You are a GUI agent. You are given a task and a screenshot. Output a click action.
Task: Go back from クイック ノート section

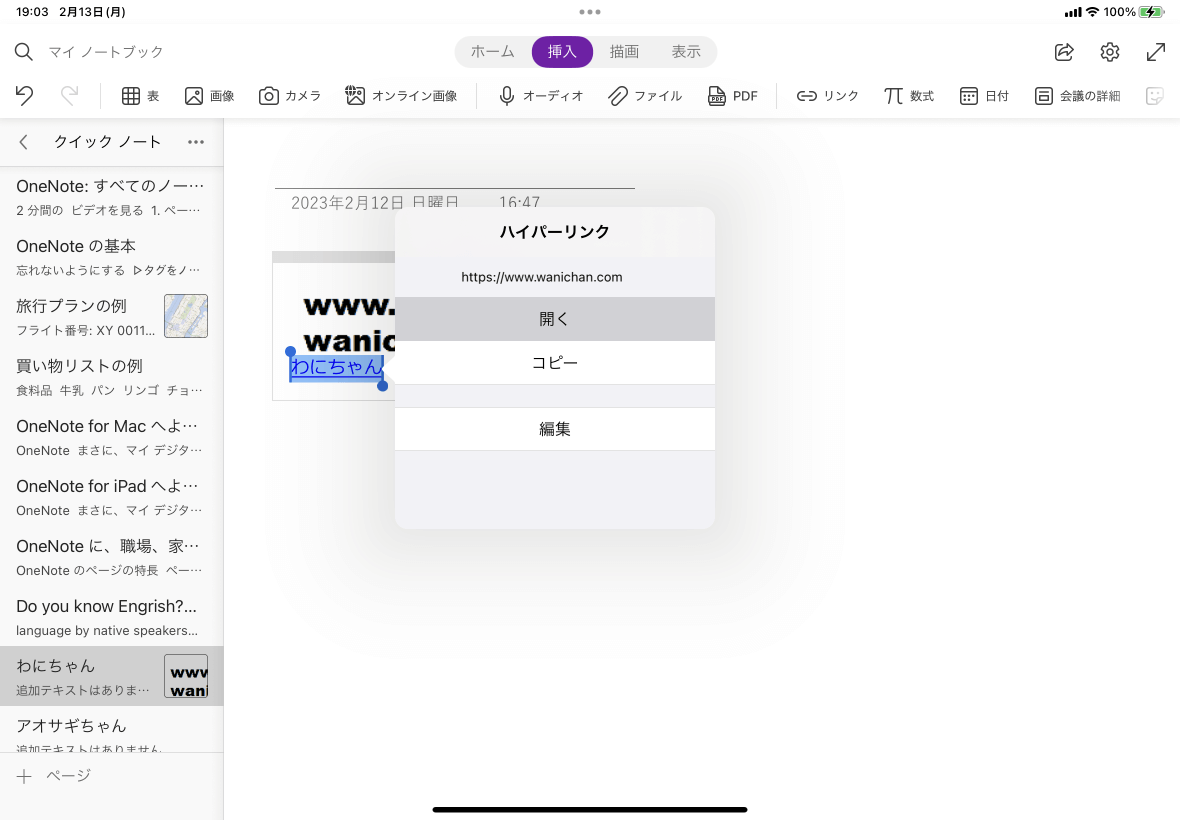[23, 141]
